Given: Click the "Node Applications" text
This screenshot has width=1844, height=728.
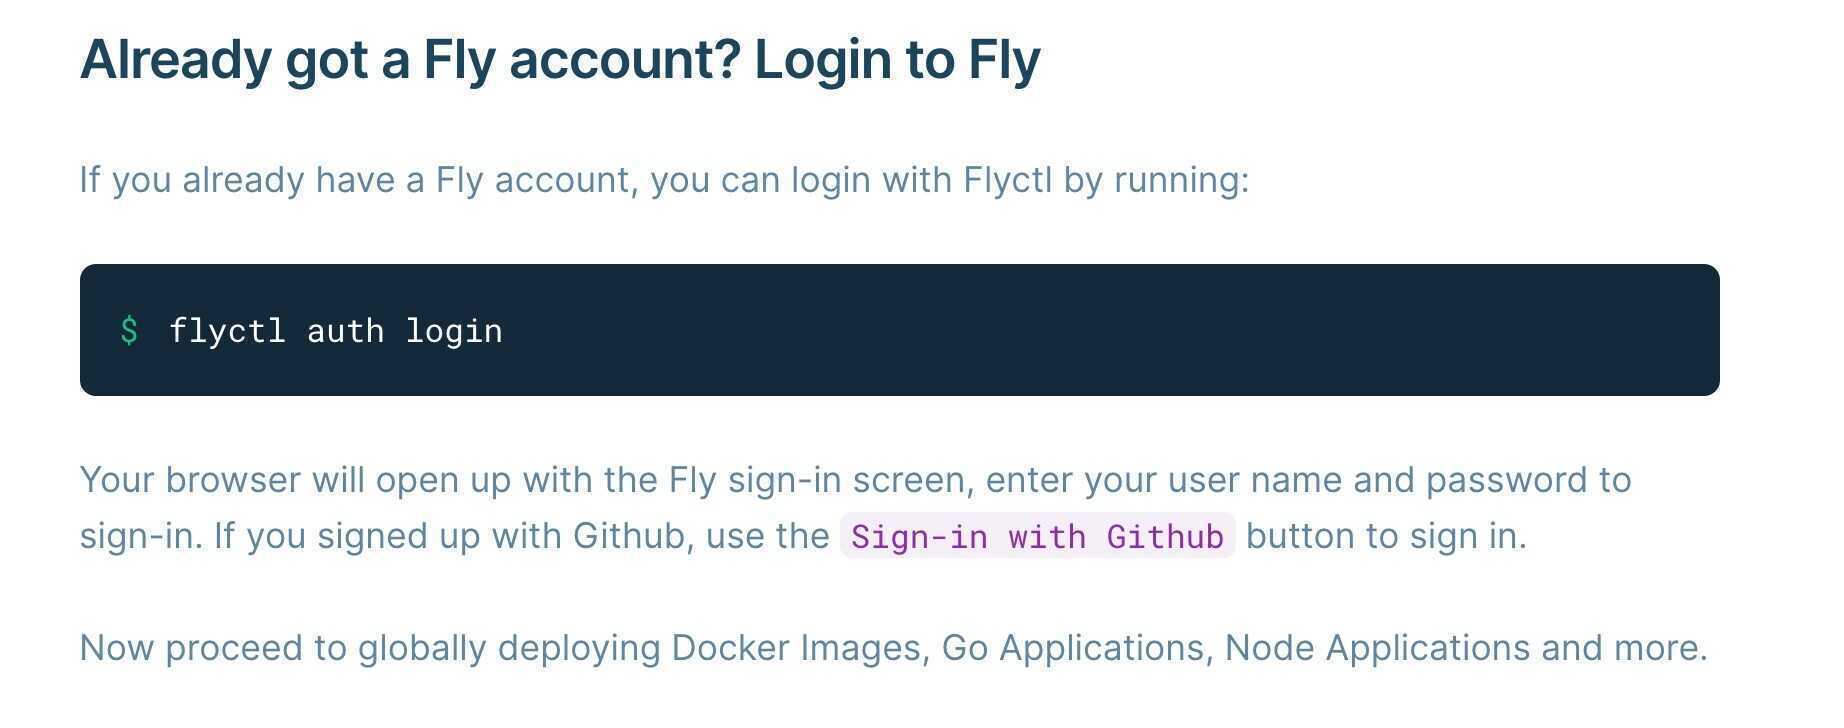Looking at the screenshot, I should 1377,648.
